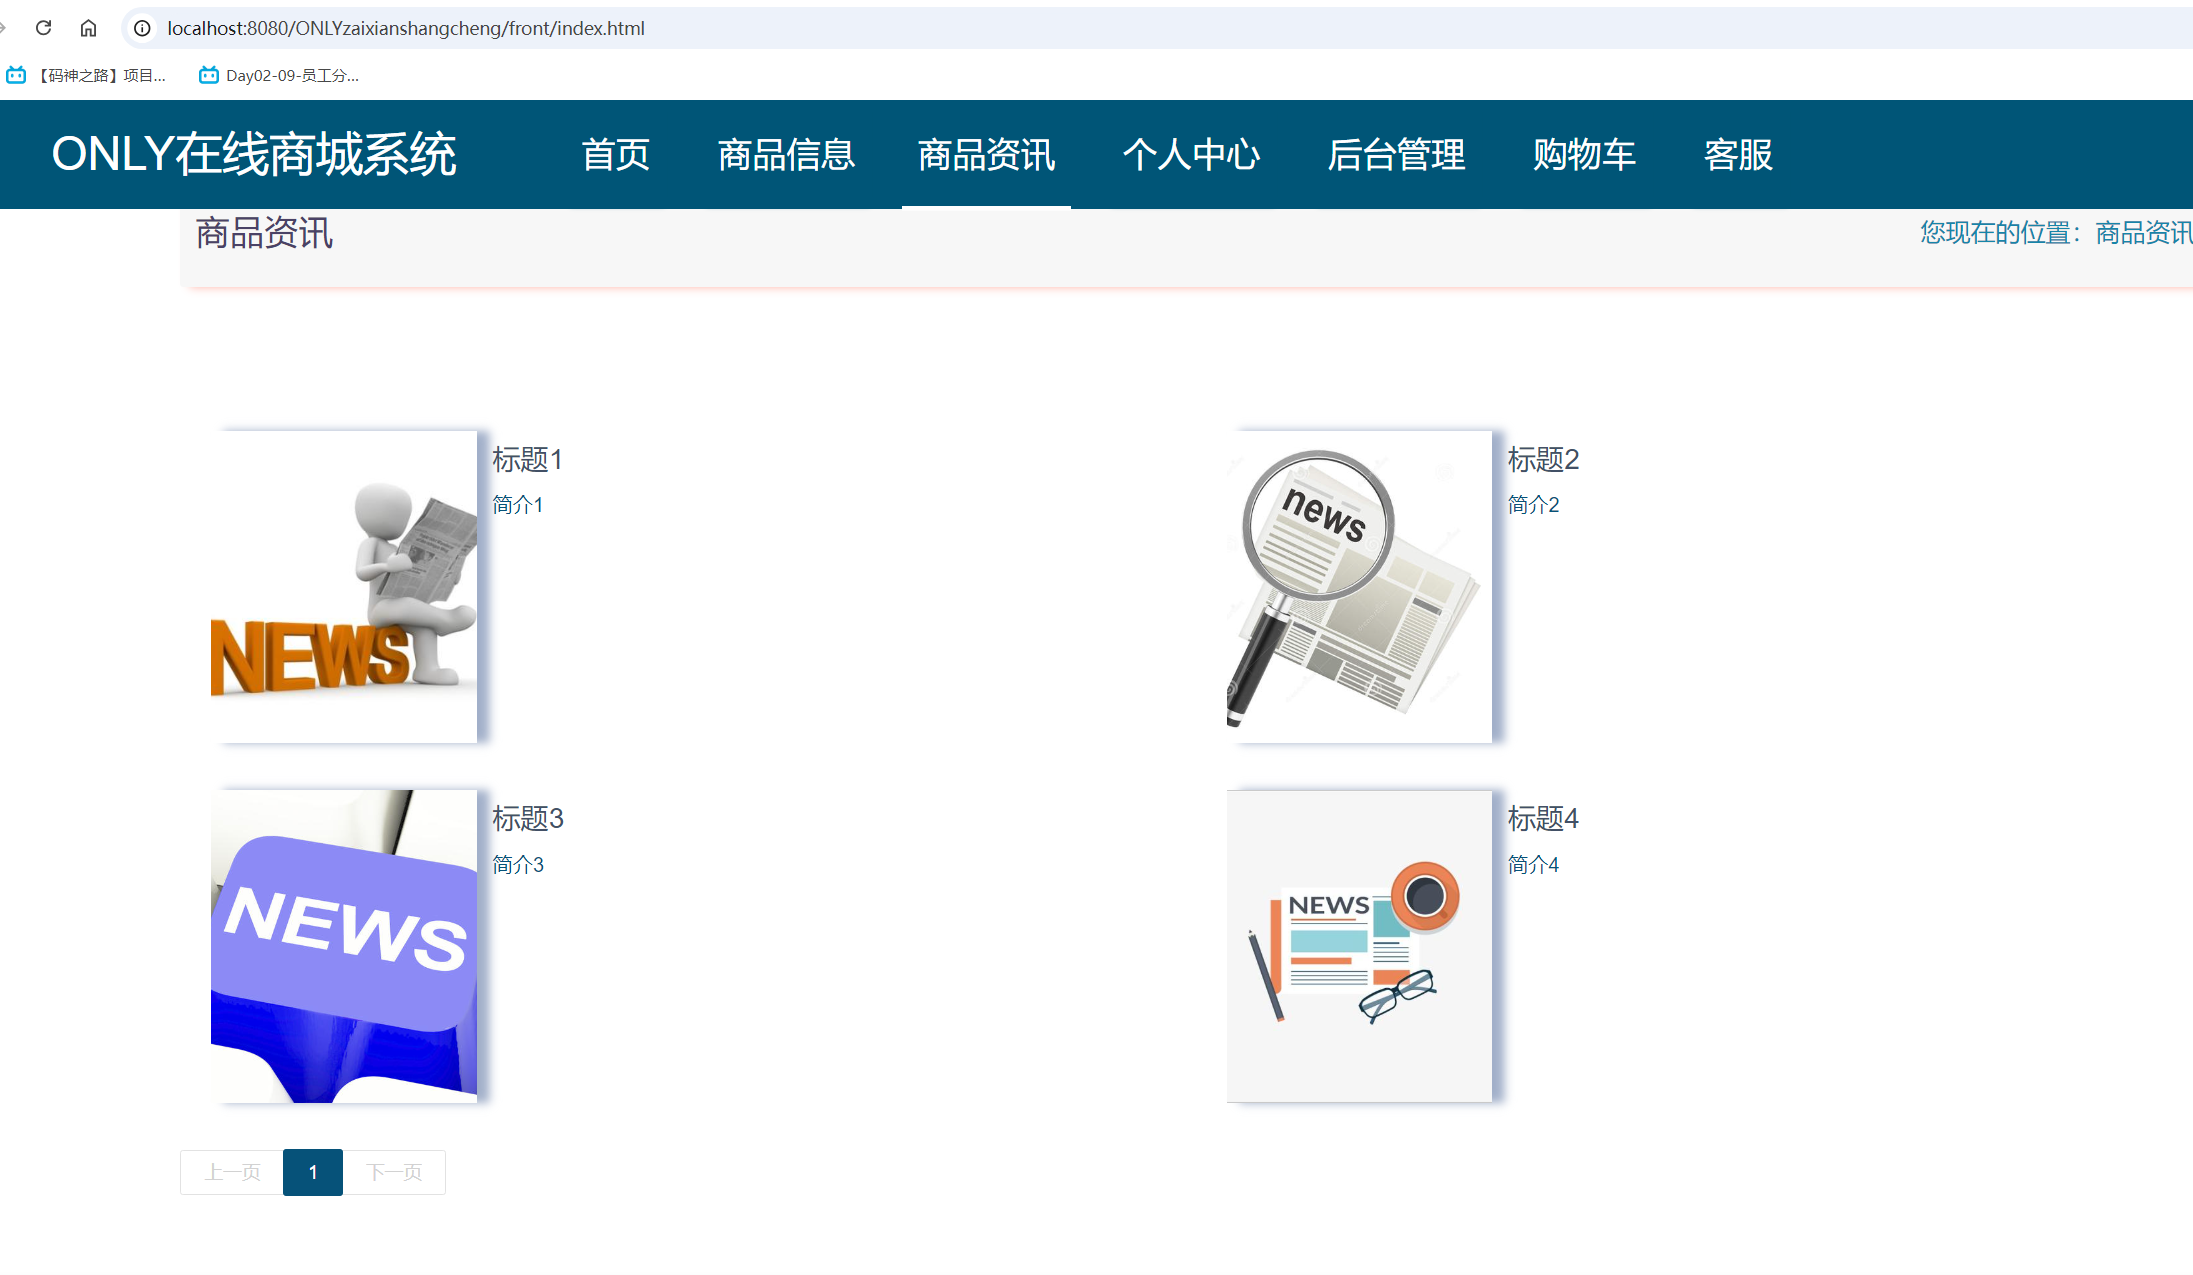The width and height of the screenshot is (2193, 1275).
Task: Open the NEWS figure thumbnail for 标题1
Action: click(x=344, y=587)
